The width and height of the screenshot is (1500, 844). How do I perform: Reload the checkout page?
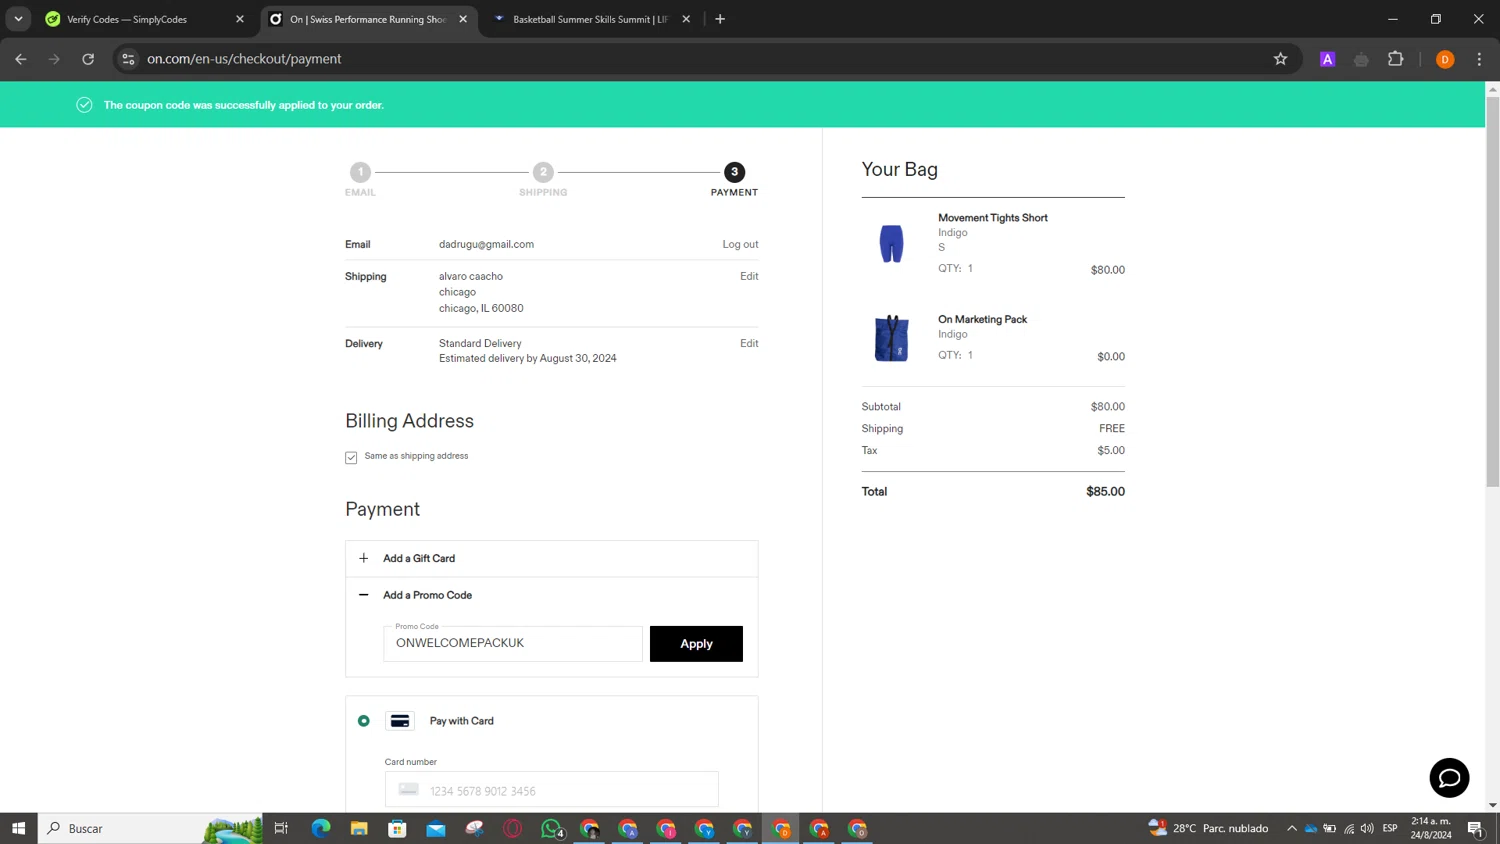click(x=88, y=59)
